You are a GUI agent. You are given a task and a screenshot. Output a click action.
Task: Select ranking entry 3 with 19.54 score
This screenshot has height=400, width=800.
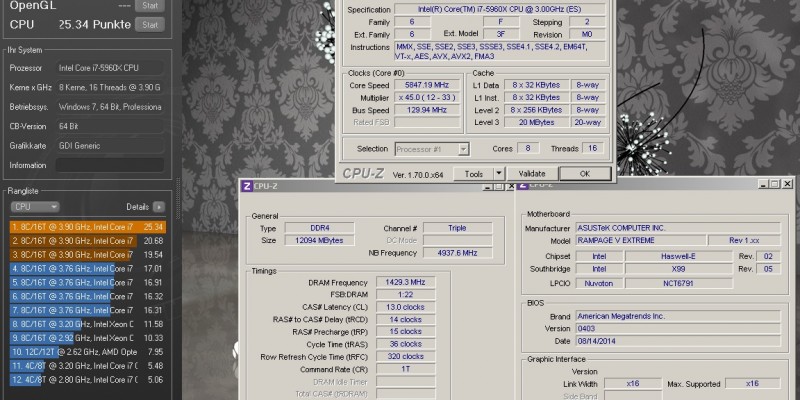pyautogui.click(x=87, y=255)
